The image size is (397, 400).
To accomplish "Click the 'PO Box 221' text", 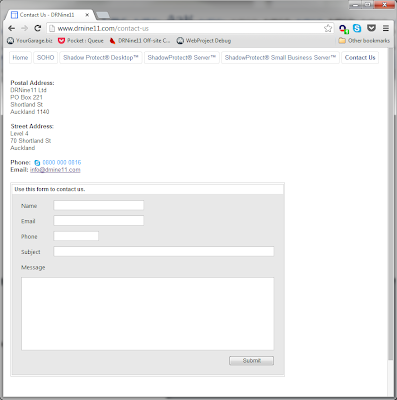I will tap(27, 97).
